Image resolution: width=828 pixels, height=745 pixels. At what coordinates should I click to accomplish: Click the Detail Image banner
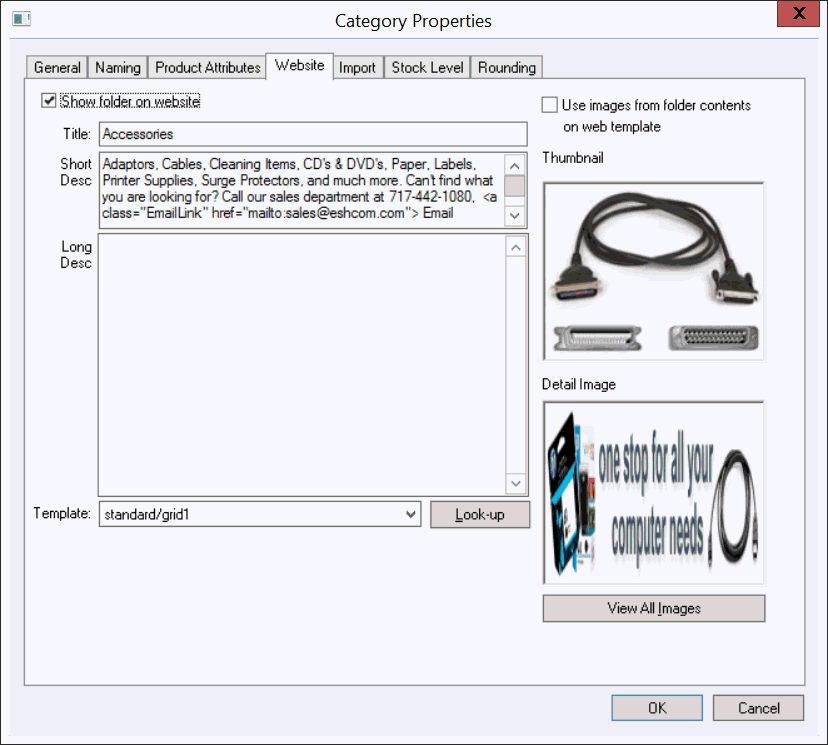tap(654, 492)
